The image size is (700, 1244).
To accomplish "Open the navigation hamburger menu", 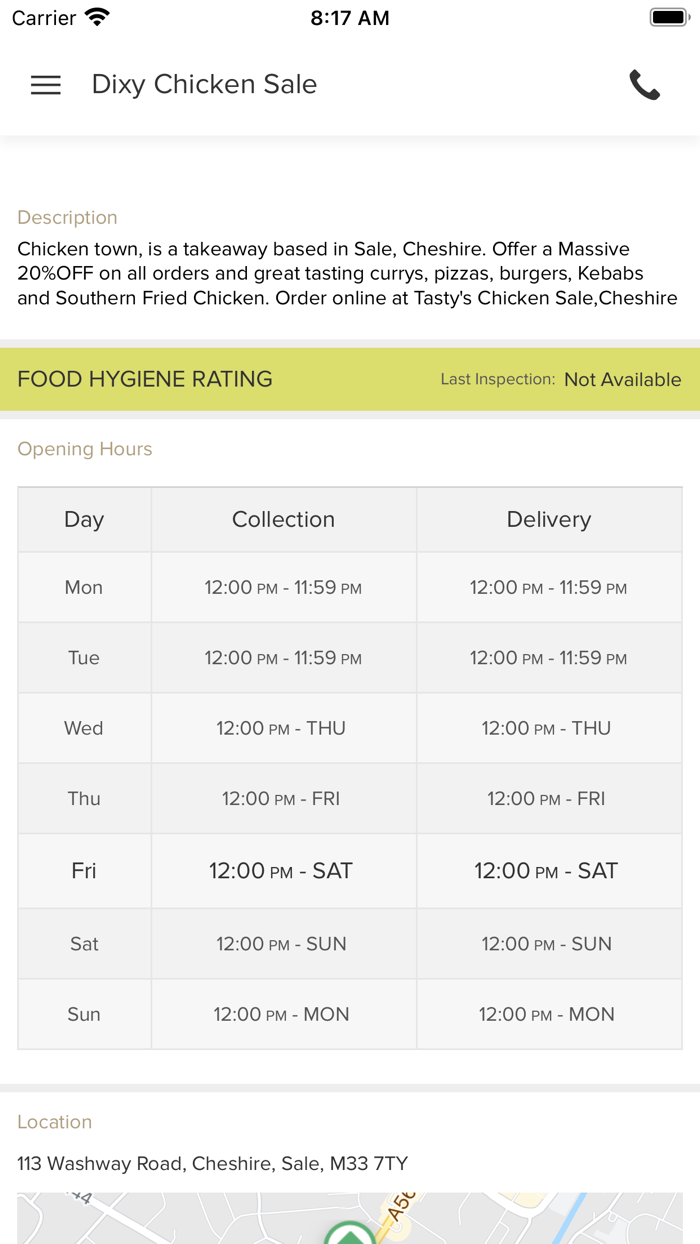I will pyautogui.click(x=45, y=85).
